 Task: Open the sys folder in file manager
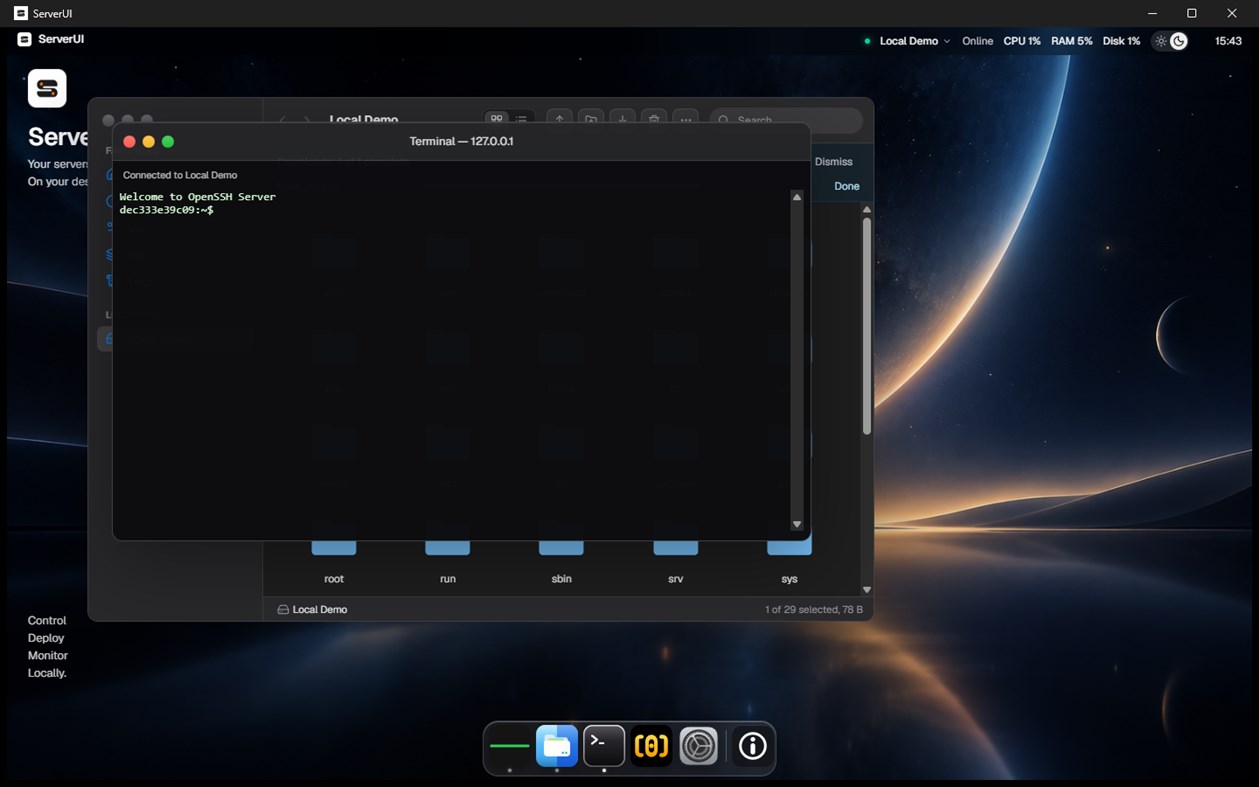click(x=789, y=562)
